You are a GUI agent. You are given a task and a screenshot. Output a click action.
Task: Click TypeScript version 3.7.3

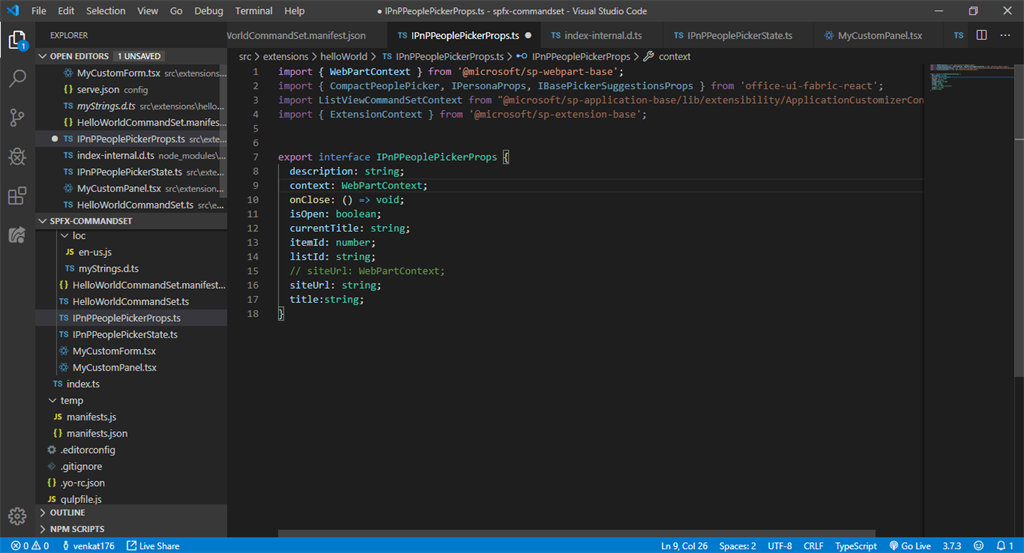click(952, 546)
